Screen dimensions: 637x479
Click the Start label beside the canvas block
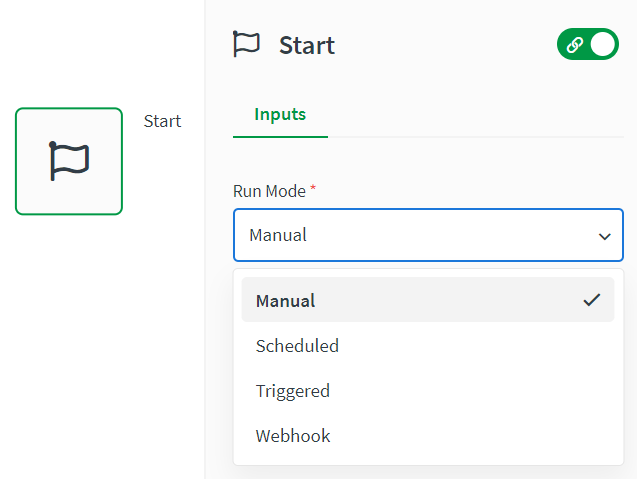pos(162,121)
